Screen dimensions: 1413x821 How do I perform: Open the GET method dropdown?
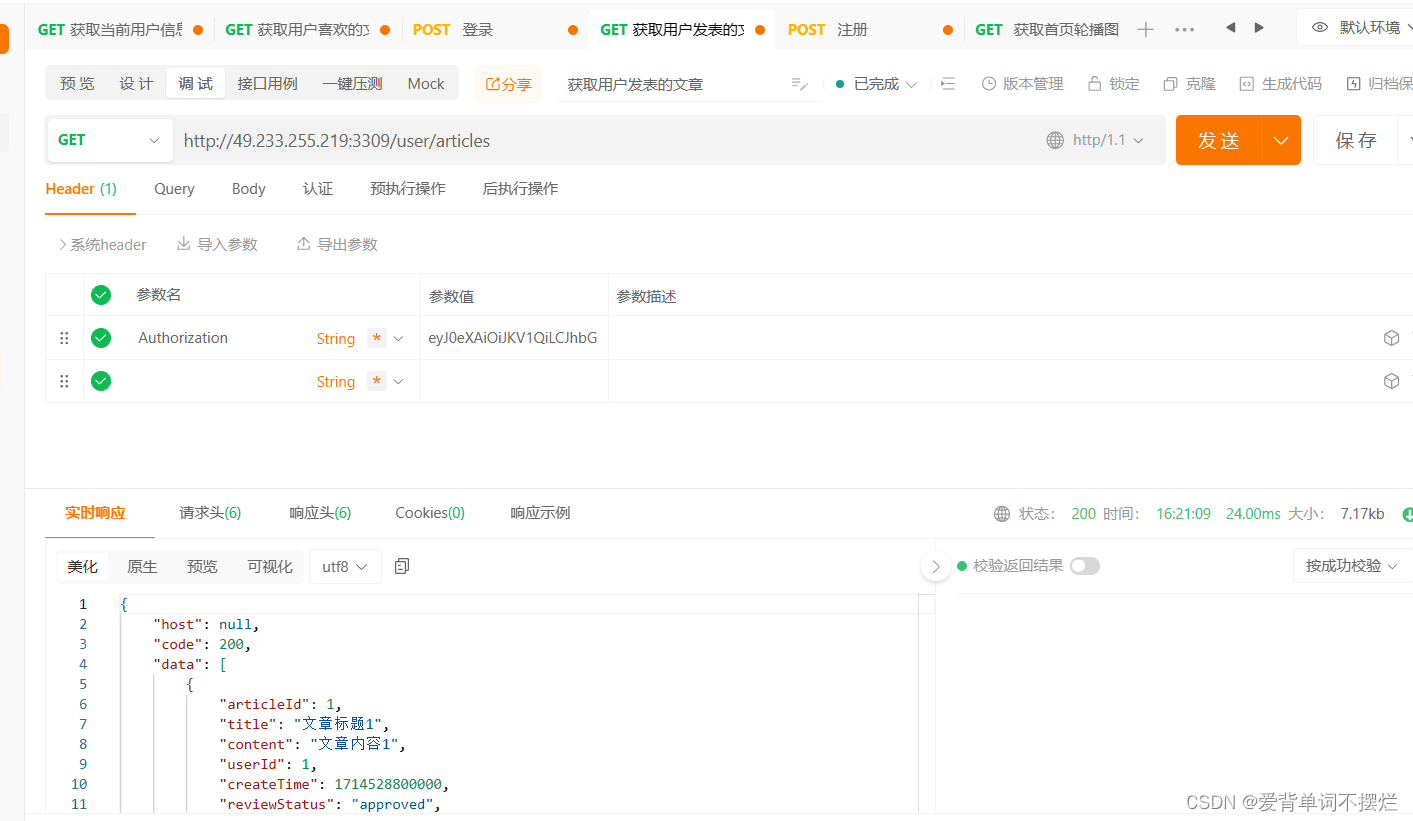[109, 140]
